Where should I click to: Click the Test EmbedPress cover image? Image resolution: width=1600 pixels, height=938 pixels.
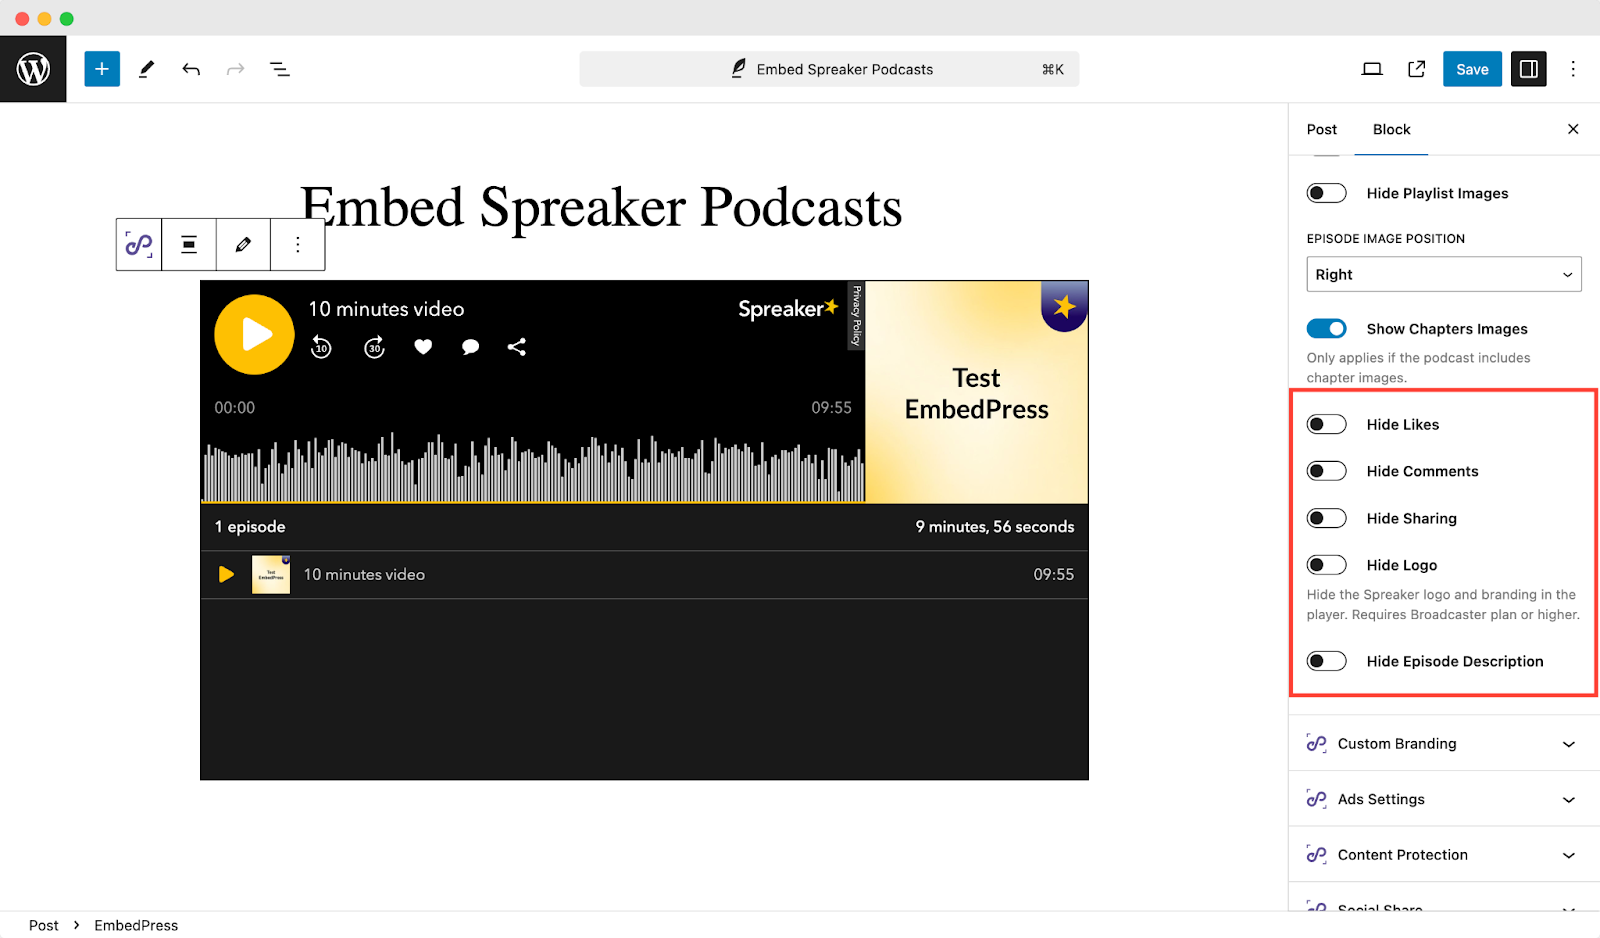(x=977, y=392)
